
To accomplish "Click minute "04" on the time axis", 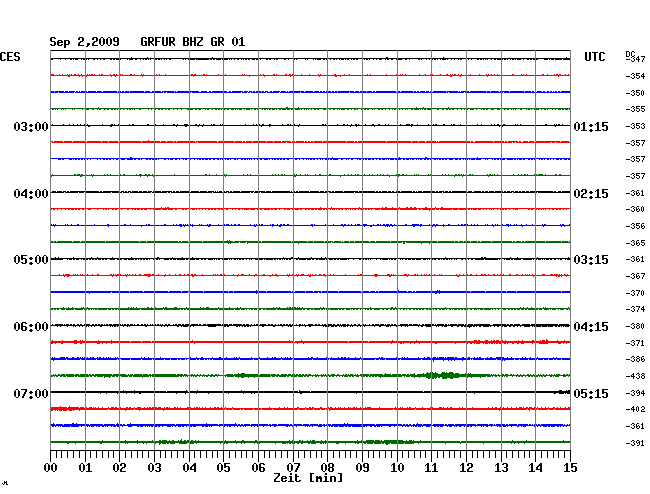I will pyautogui.click(x=189, y=468).
